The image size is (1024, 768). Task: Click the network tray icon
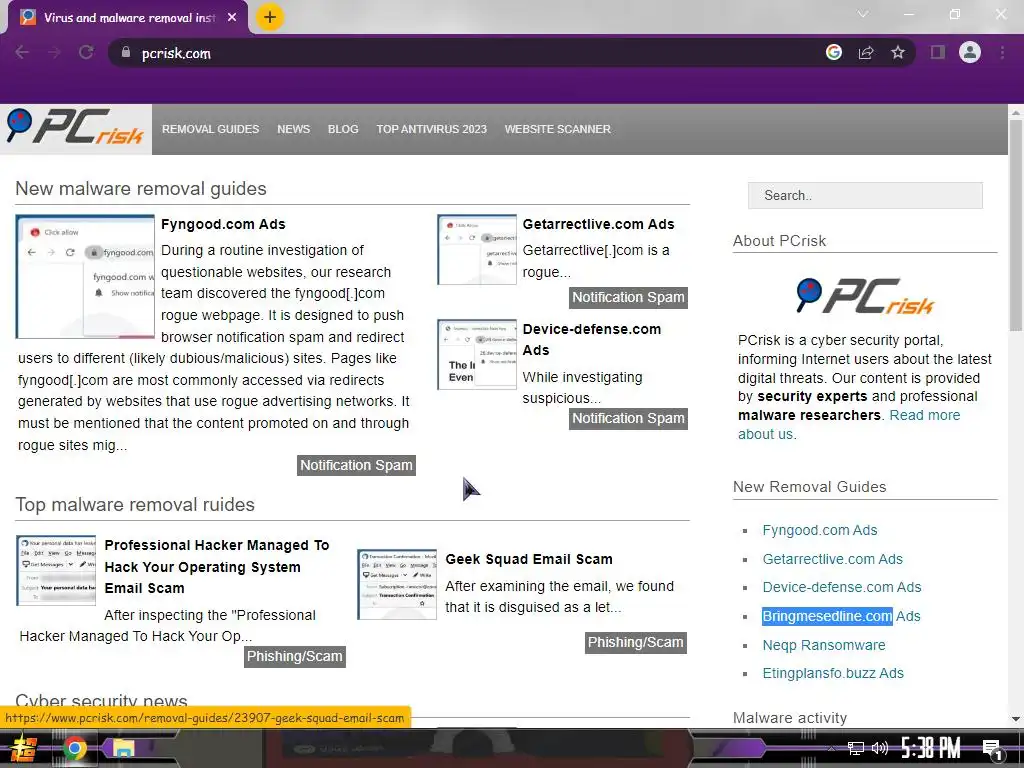click(856, 748)
